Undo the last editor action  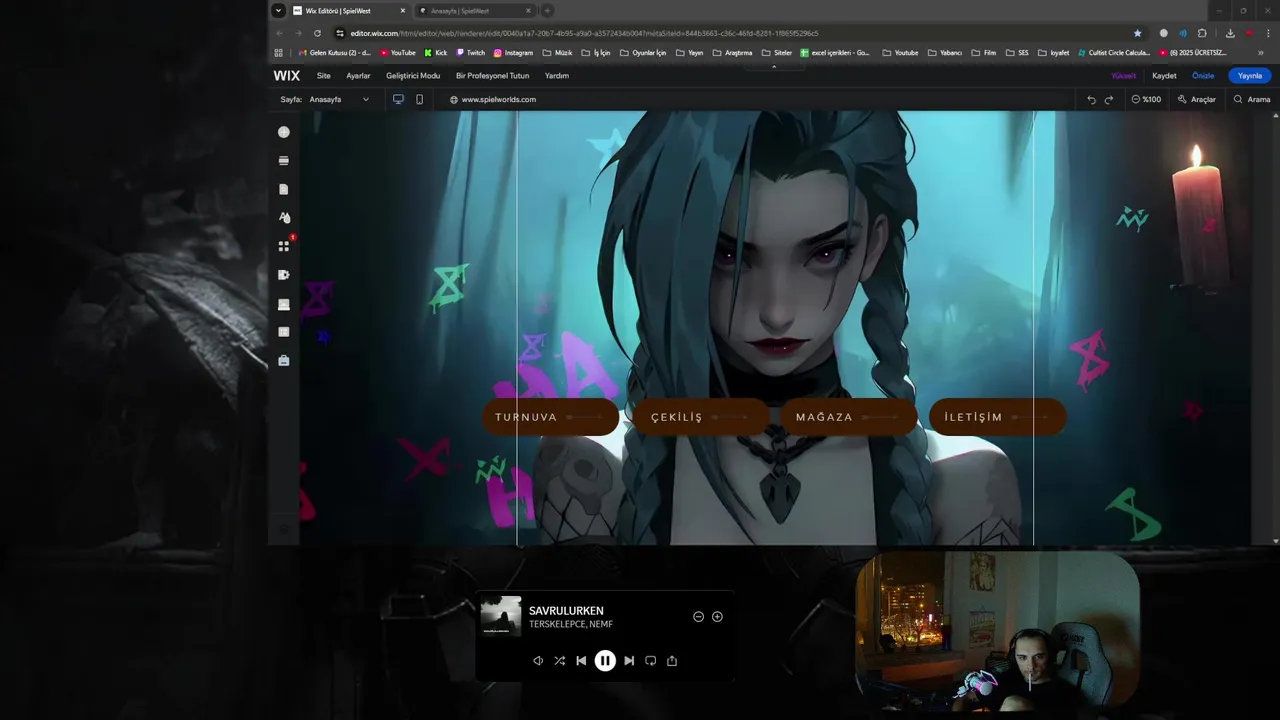pyautogui.click(x=1091, y=99)
